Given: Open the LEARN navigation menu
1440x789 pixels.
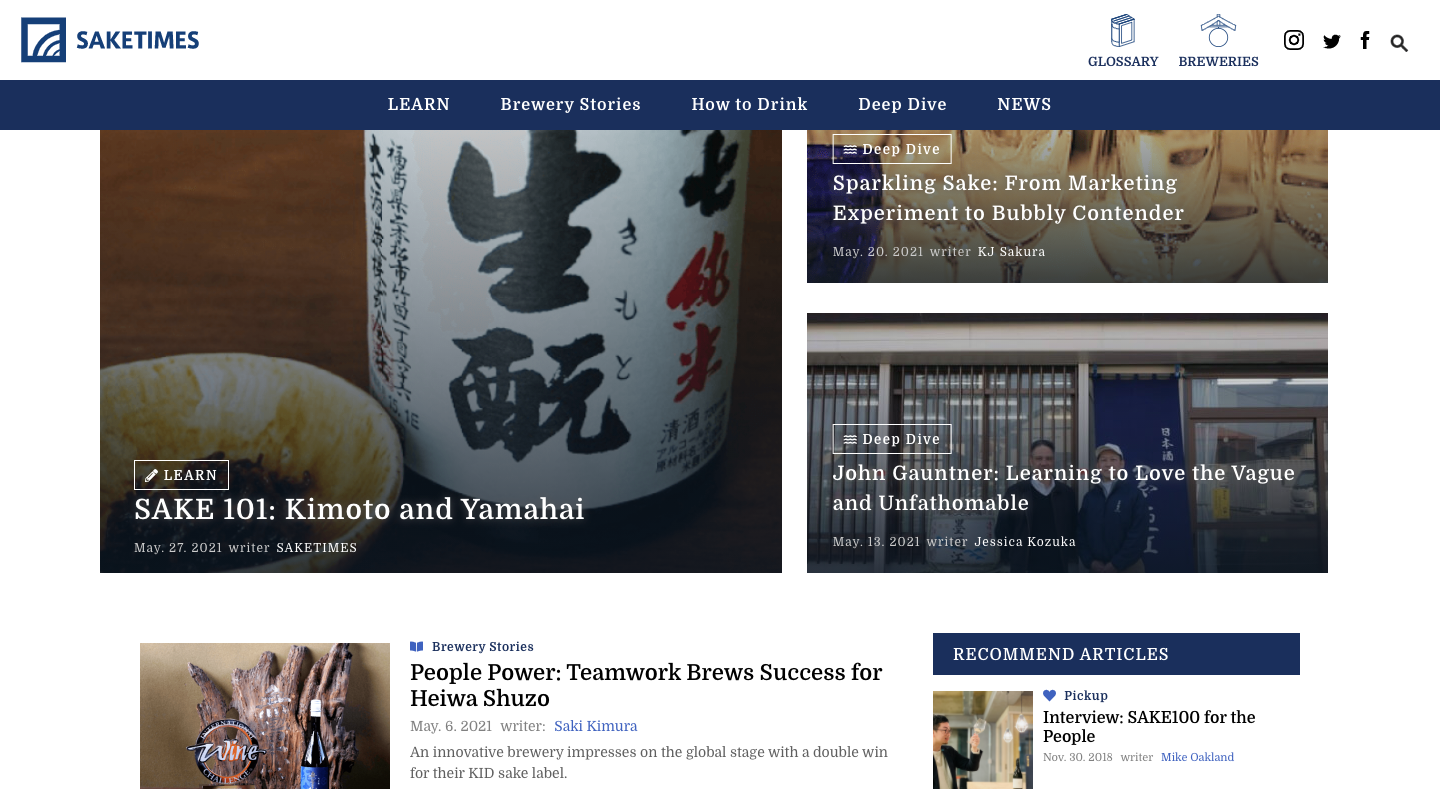Looking at the screenshot, I should [419, 104].
